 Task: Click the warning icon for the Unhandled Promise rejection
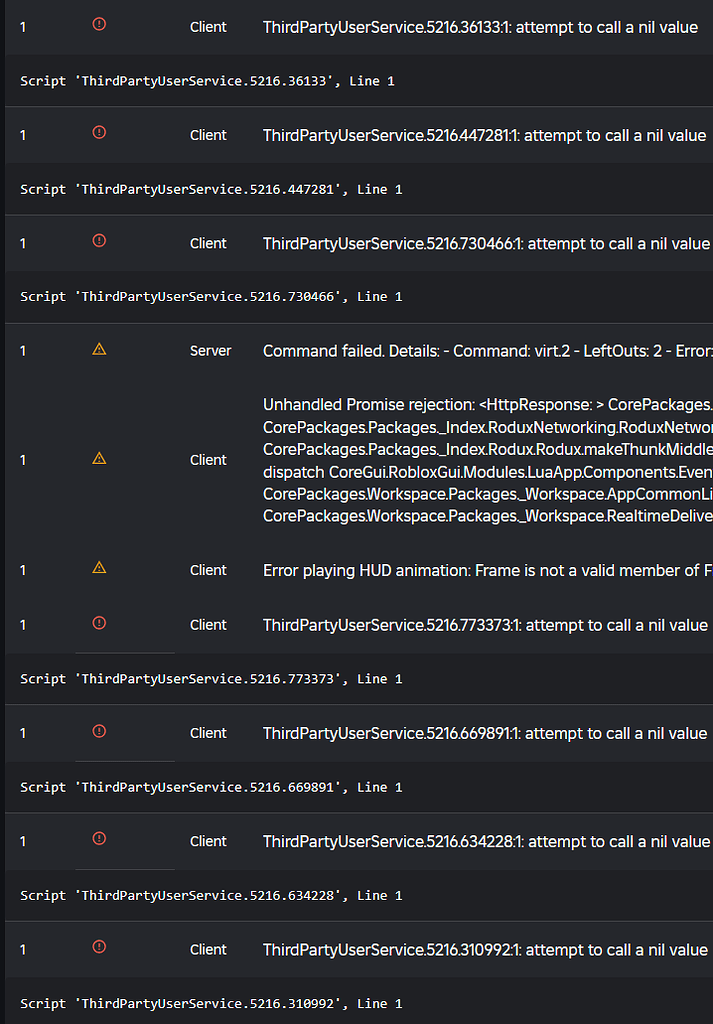pyautogui.click(x=99, y=458)
